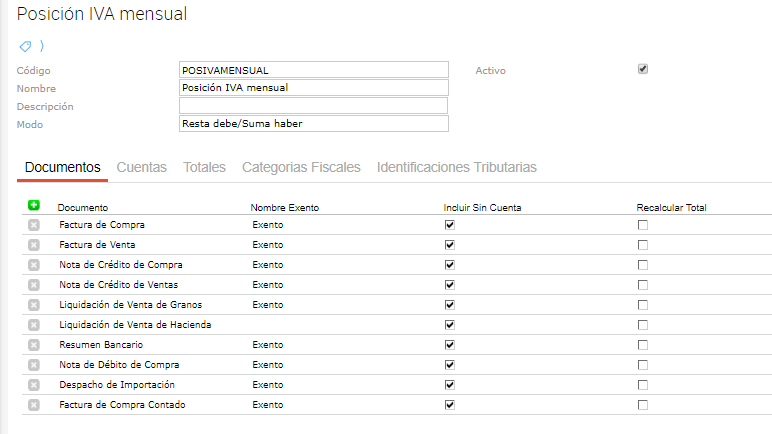This screenshot has height=434, width=772.
Task: Toggle Incluir Sin Cuenta for Factura de Venta
Action: 449,245
